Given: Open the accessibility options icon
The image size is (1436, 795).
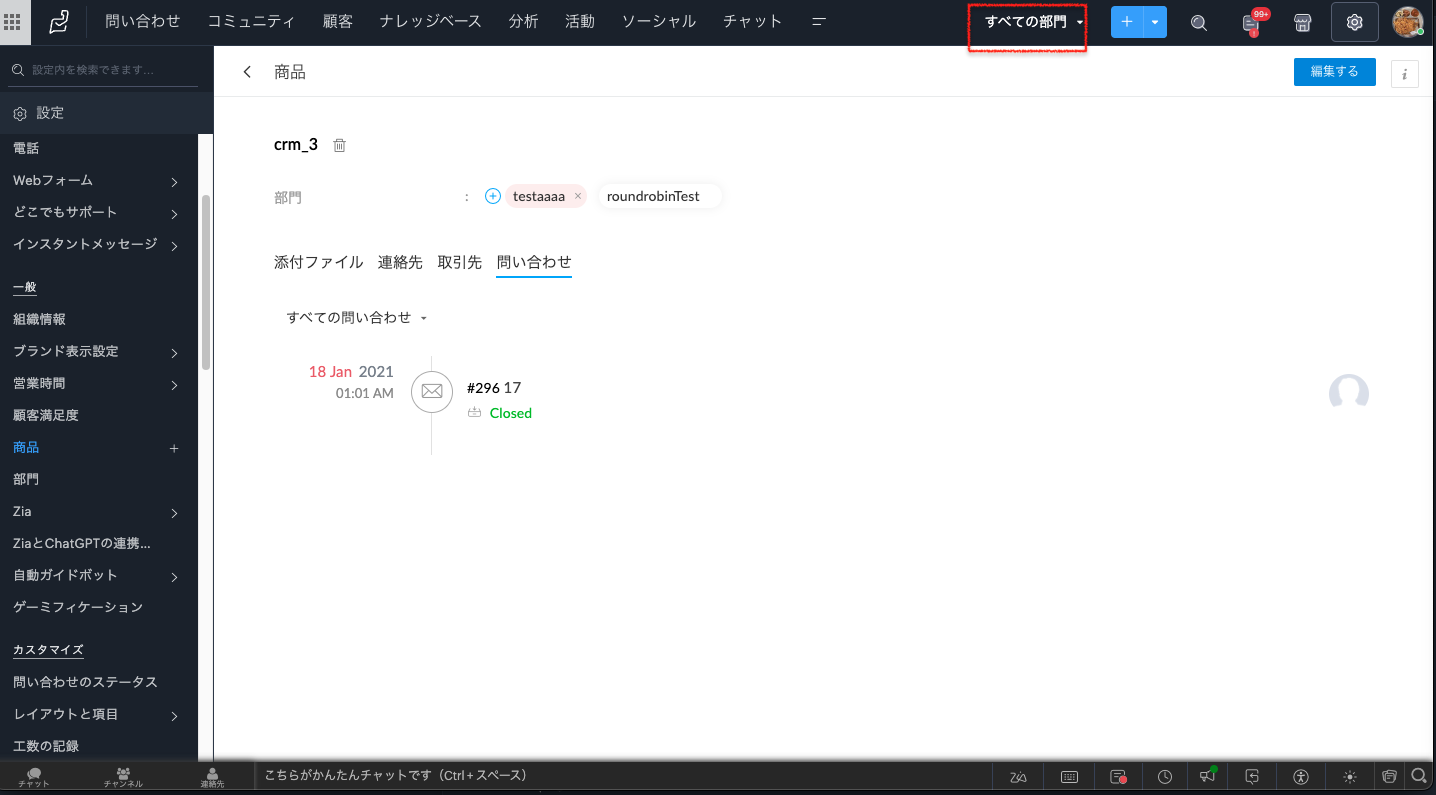Looking at the screenshot, I should 1300,776.
